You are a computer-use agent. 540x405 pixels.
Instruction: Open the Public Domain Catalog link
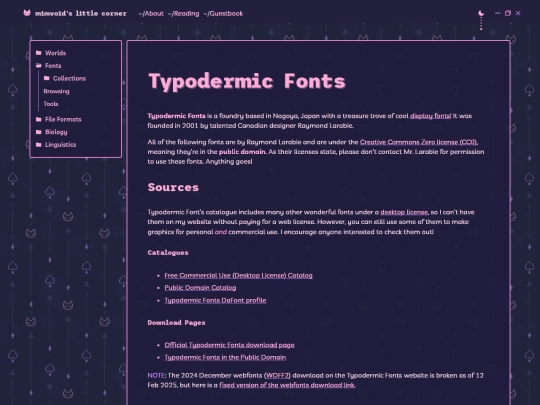(x=200, y=288)
